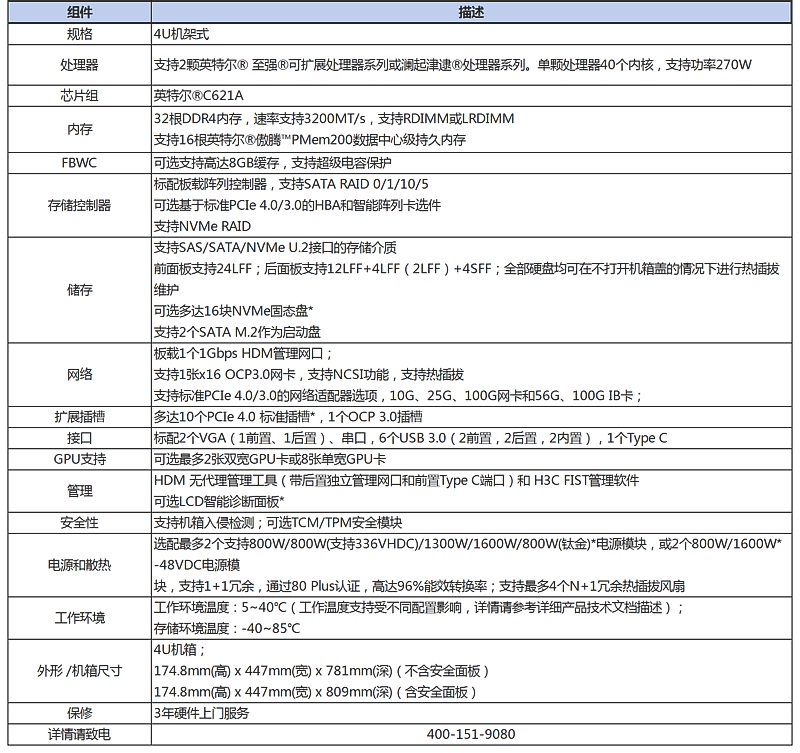Image resolution: width=800 pixels, height=753 pixels.
Task: Select the 可选LCD智能诊断面板 line
Action: pos(219,501)
